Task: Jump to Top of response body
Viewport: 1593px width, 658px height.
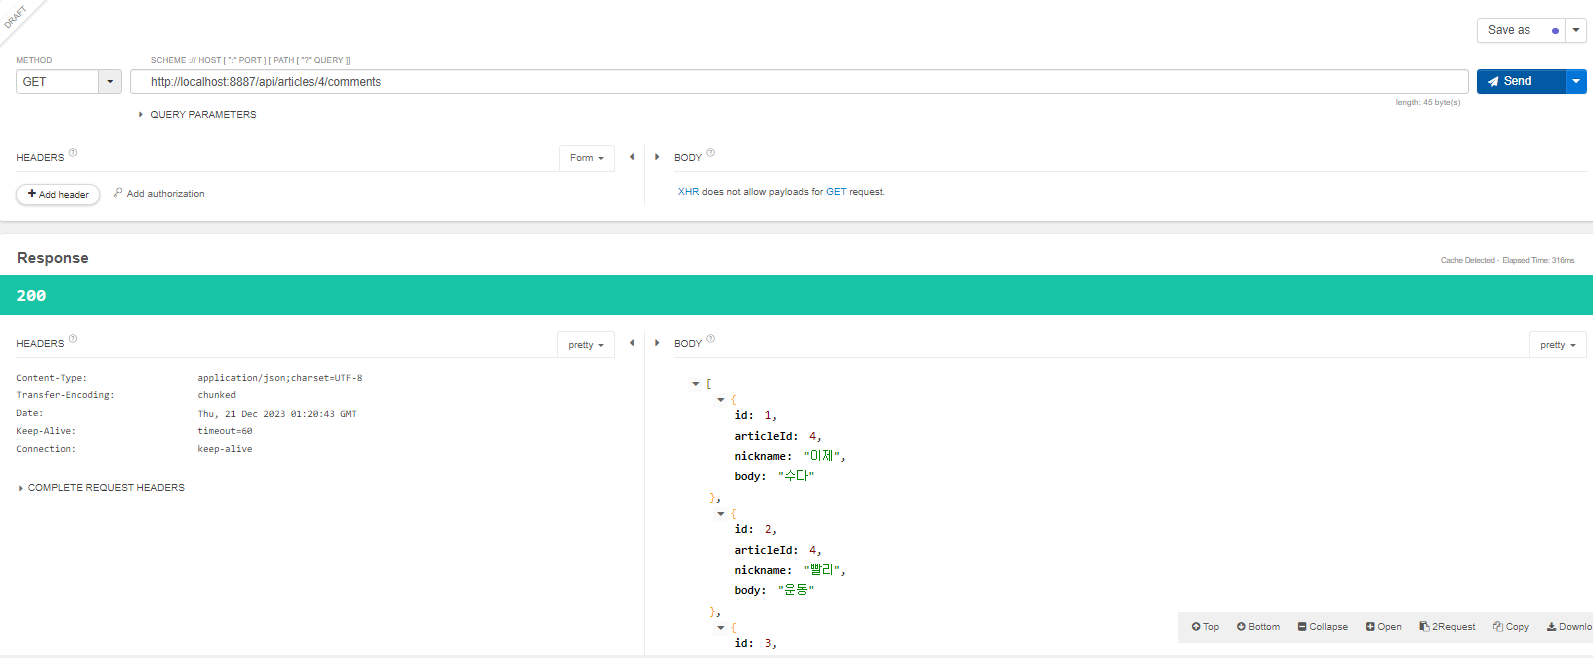Action: coord(1205,627)
